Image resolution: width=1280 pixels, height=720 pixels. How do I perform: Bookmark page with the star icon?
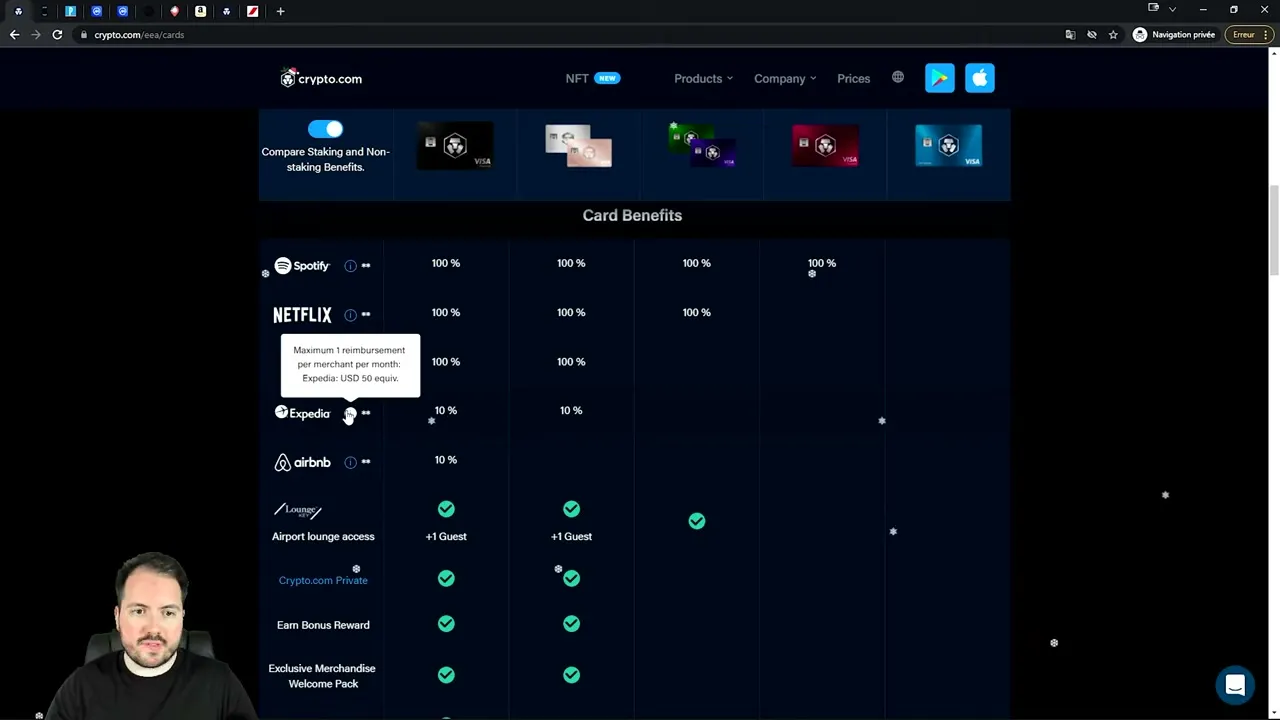tap(1113, 35)
